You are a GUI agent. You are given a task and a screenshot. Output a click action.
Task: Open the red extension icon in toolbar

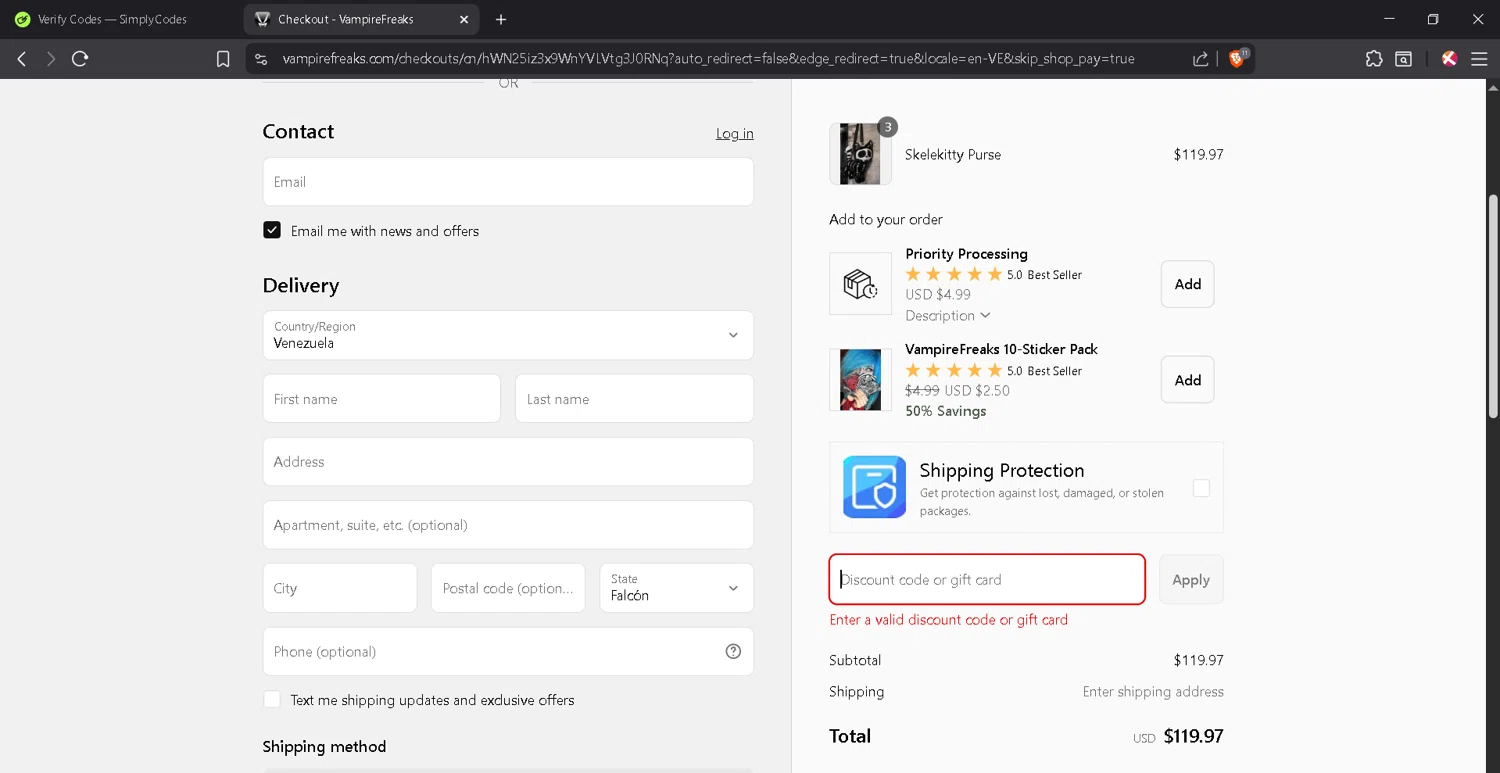(x=1449, y=59)
